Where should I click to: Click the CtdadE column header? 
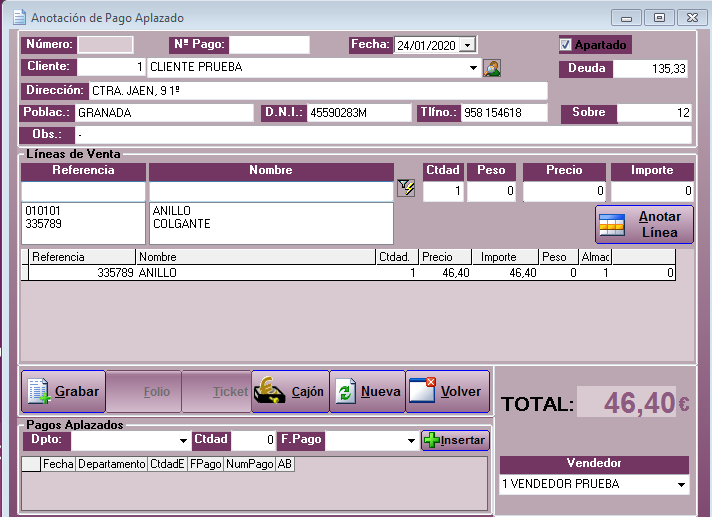(x=167, y=464)
